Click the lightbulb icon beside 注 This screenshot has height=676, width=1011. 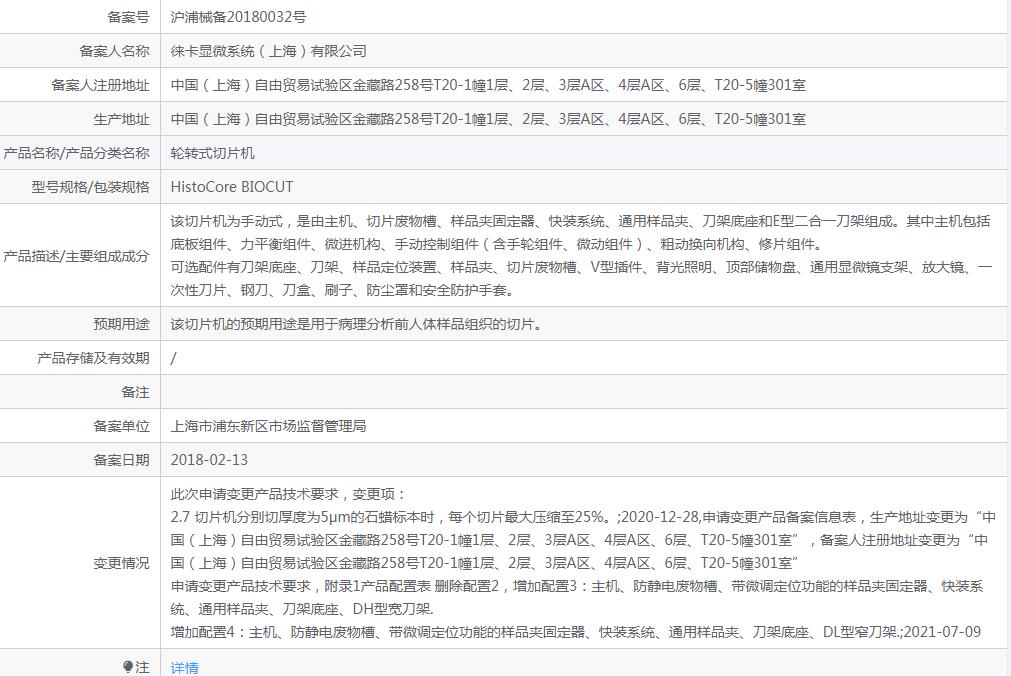tap(128, 667)
